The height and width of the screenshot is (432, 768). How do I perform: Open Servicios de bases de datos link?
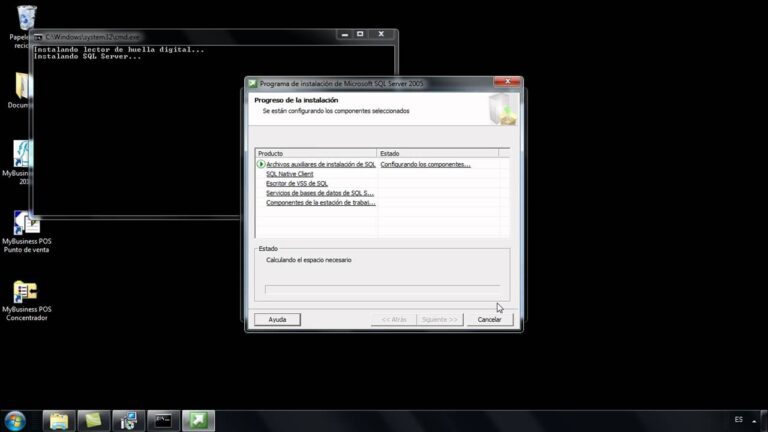click(320, 193)
